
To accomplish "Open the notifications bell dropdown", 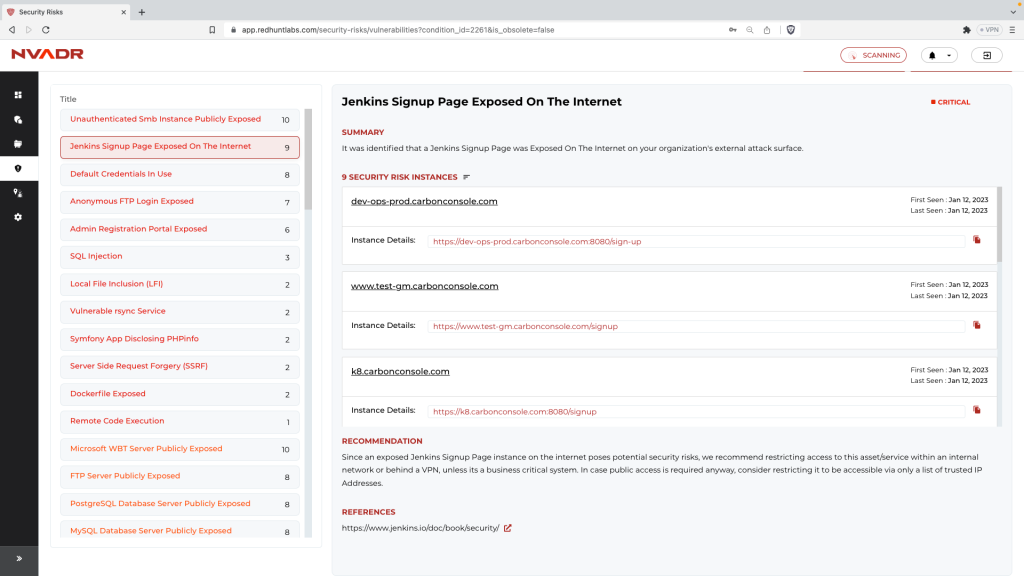I will pyautogui.click(x=939, y=55).
